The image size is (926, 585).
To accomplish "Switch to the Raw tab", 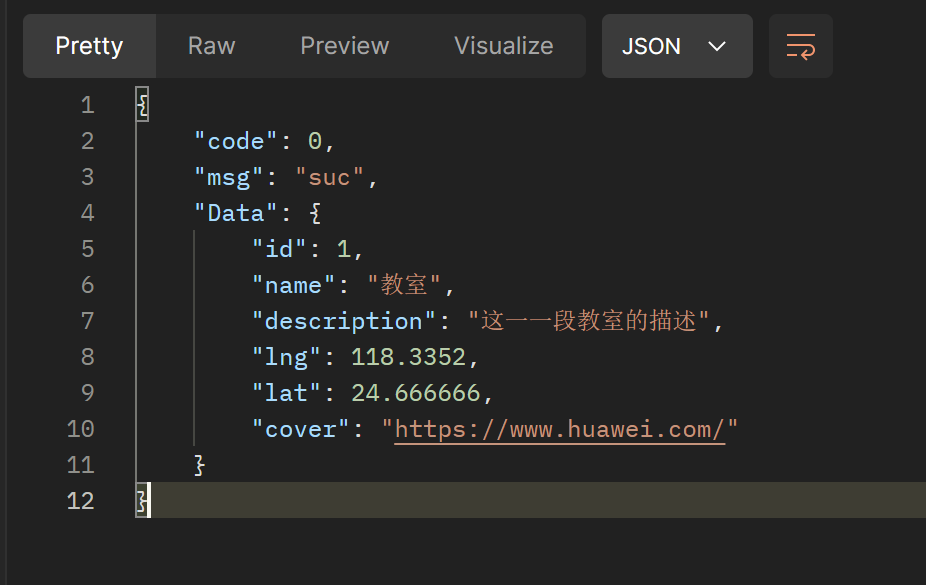I will (210, 45).
